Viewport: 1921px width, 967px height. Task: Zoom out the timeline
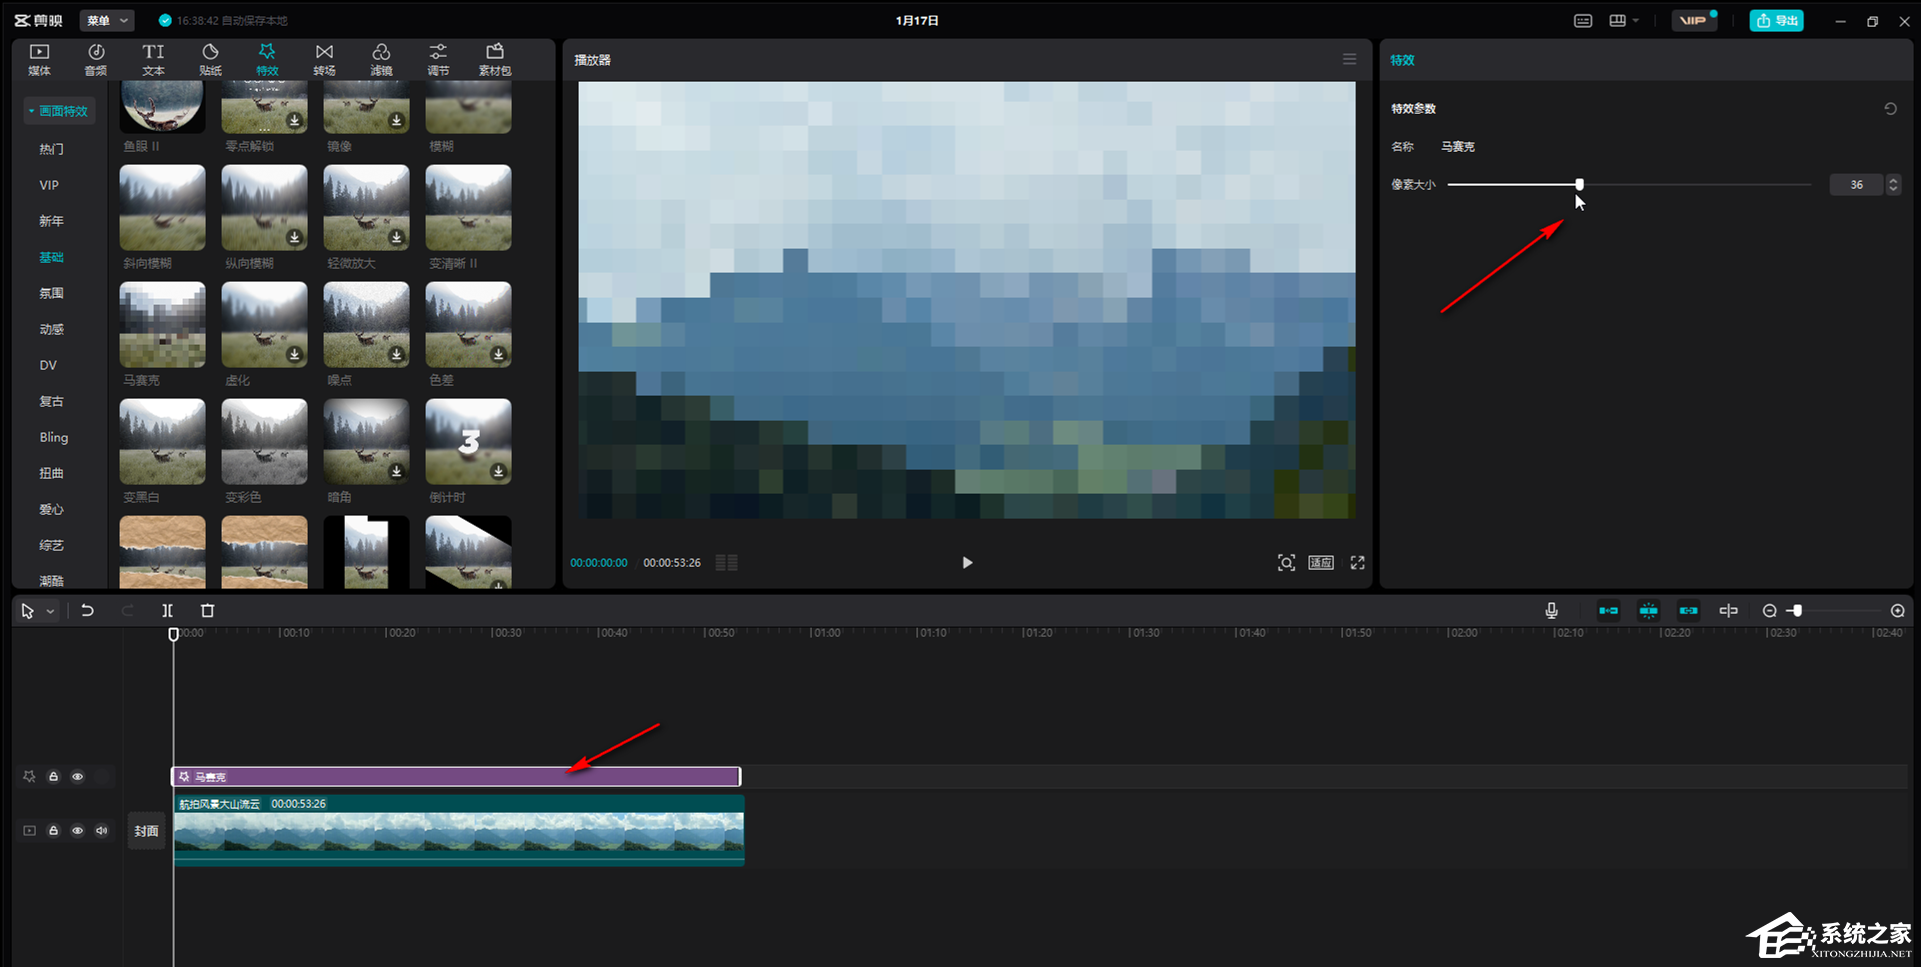pos(1769,611)
